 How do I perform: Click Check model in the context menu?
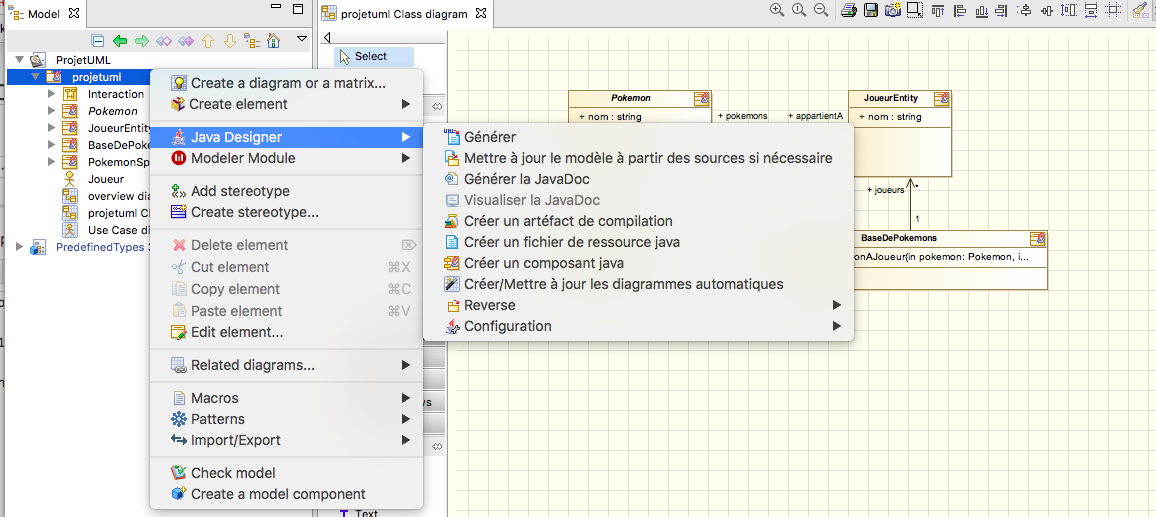[233, 473]
